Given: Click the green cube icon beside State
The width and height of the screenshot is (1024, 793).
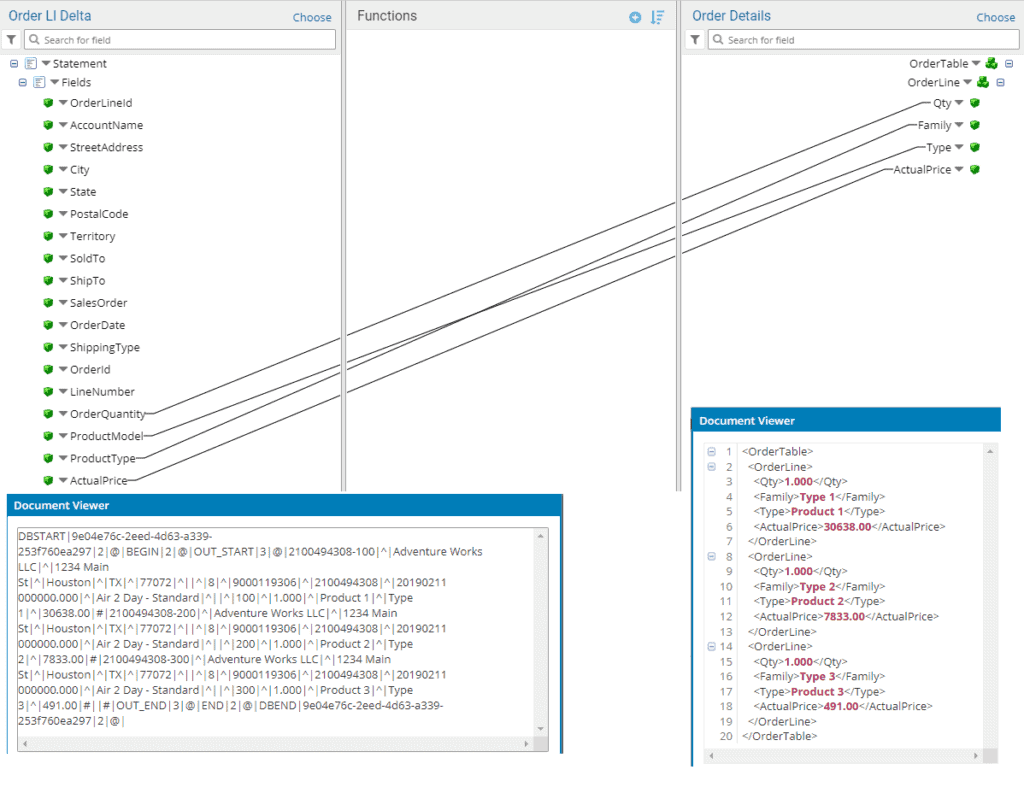Looking at the screenshot, I should [x=48, y=191].
